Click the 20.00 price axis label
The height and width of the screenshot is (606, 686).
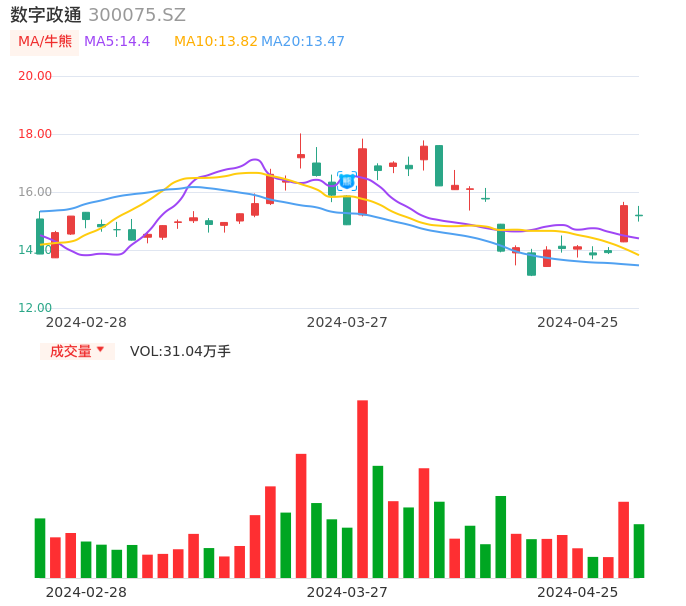click(x=35, y=76)
